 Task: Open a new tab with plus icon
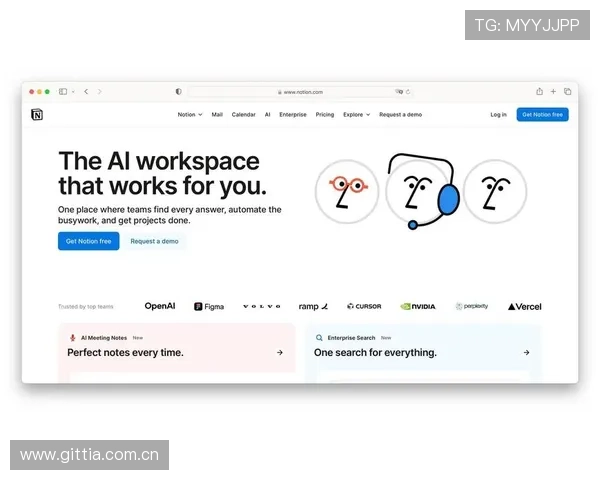(x=553, y=91)
